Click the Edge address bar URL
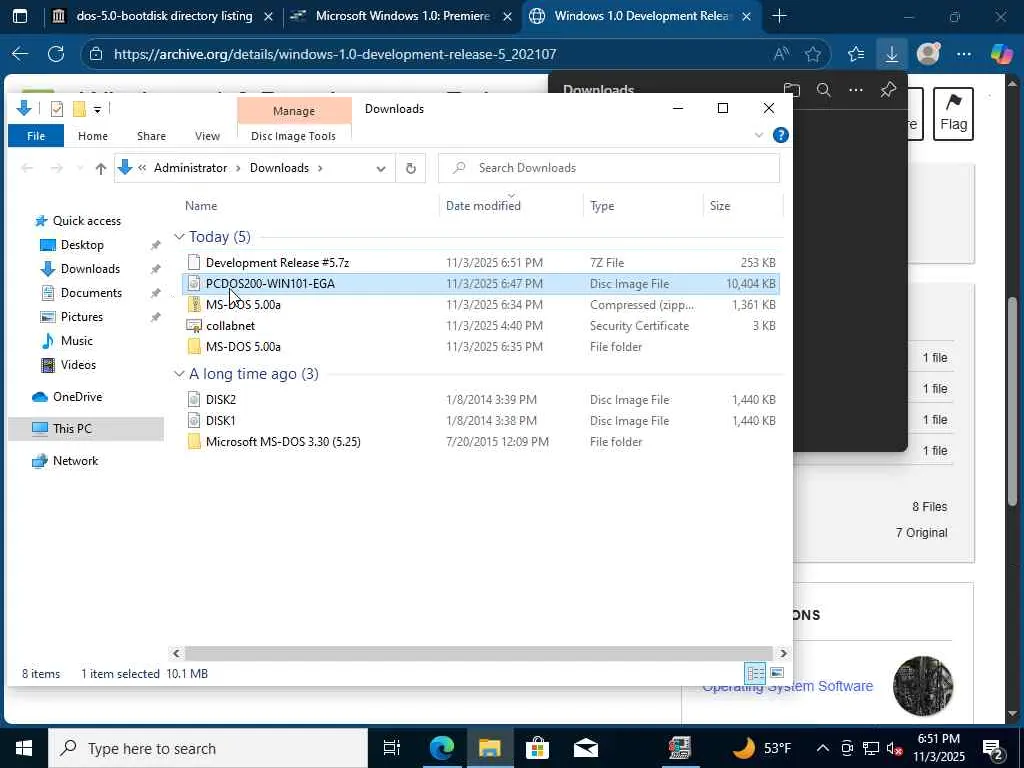The width and height of the screenshot is (1024, 768). pyautogui.click(x=335, y=54)
